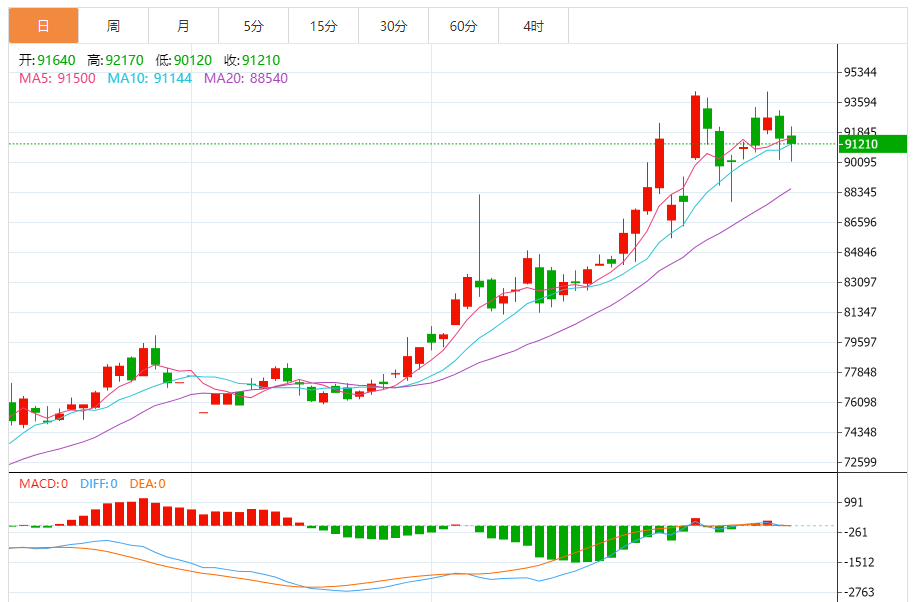
Task: Click the MACD:0 indicator label
Action: pyautogui.click(x=43, y=484)
